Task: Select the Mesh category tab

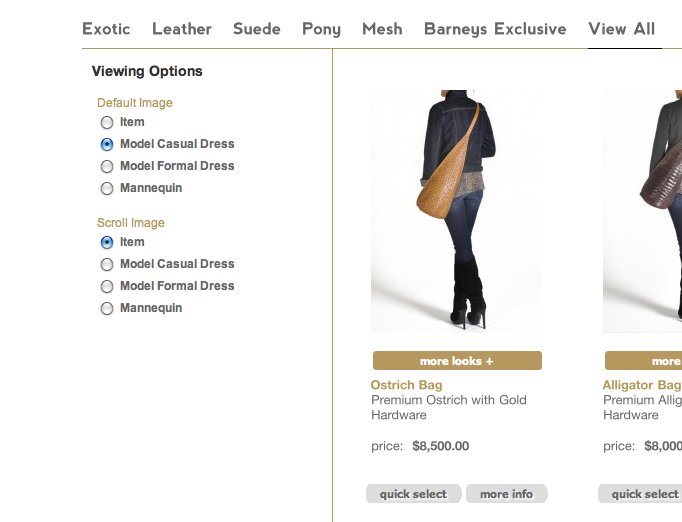Action: coord(382,29)
